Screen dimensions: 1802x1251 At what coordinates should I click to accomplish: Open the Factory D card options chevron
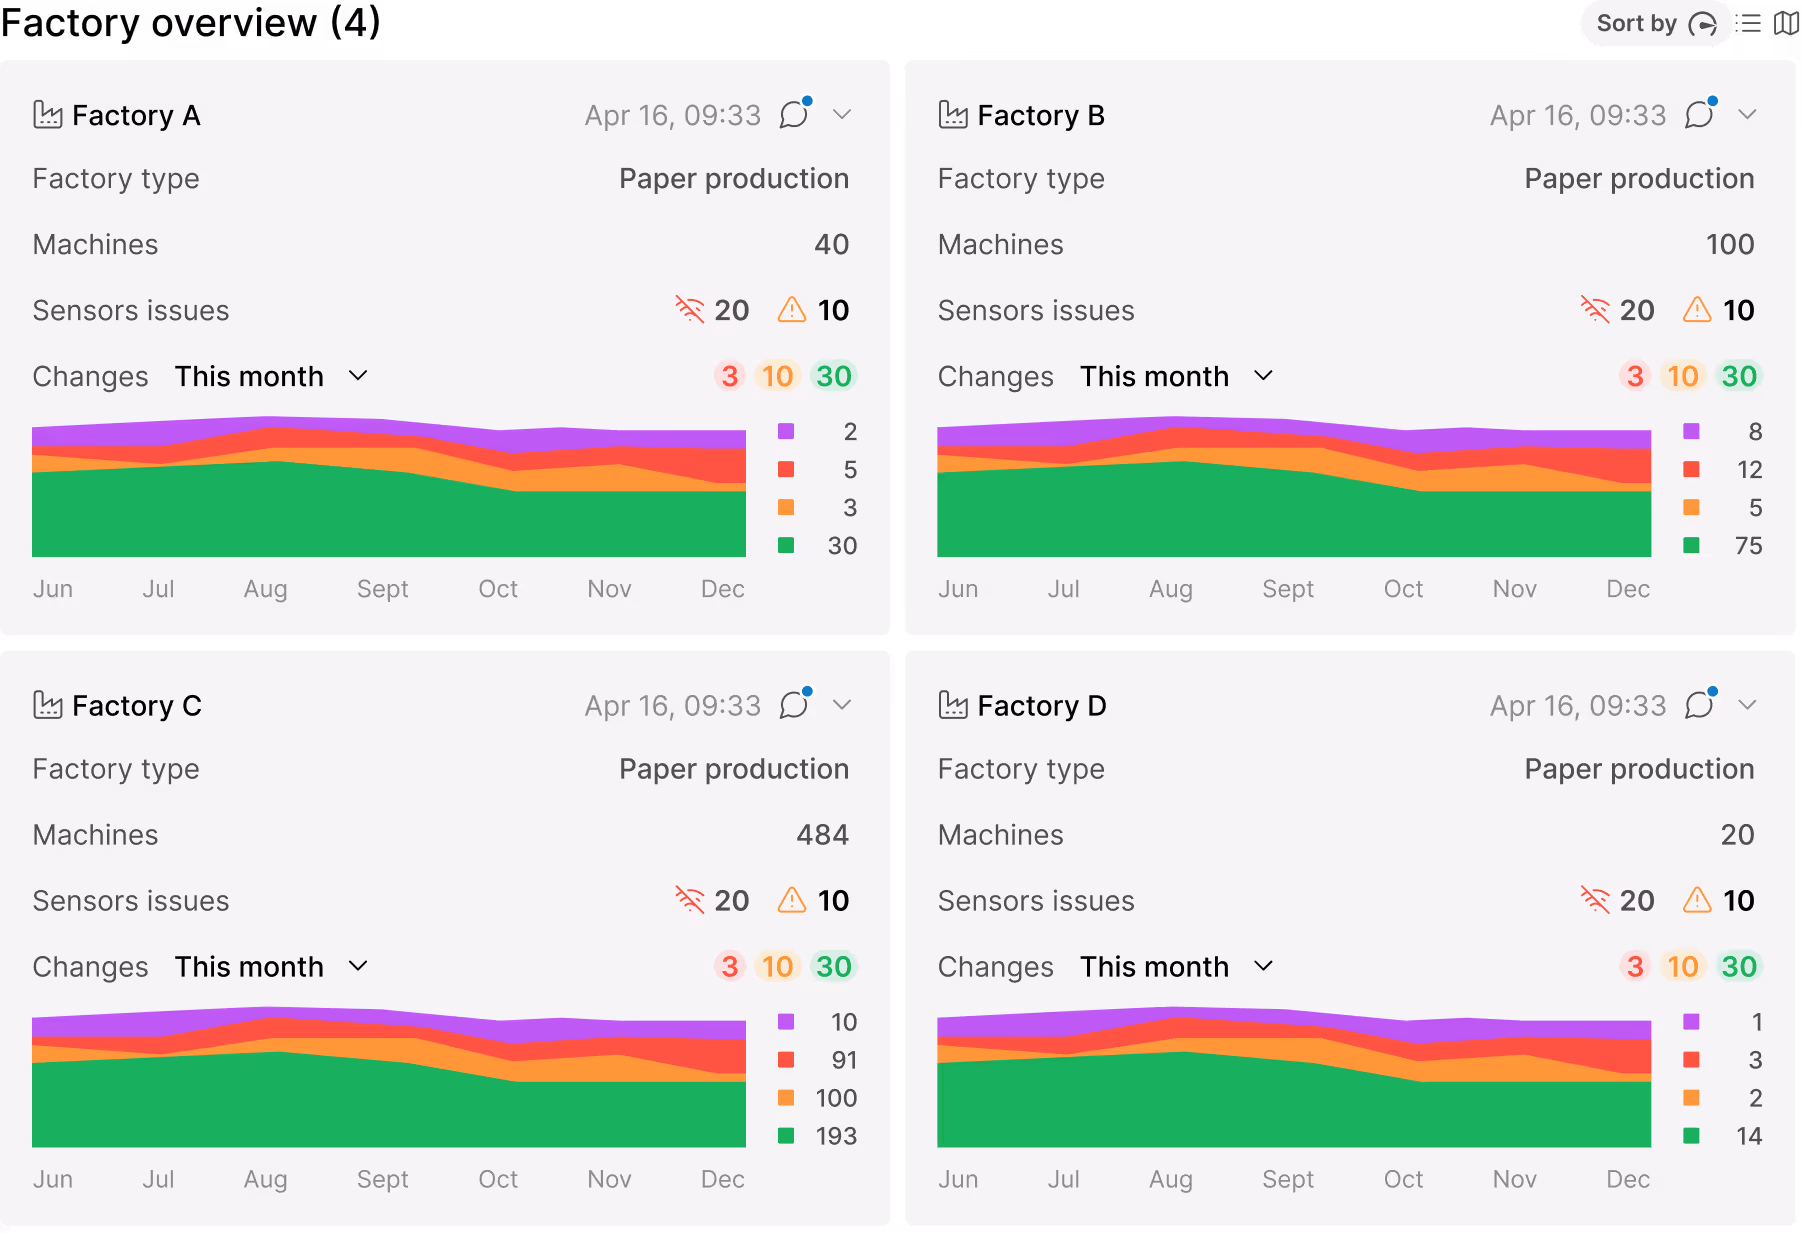click(1749, 705)
